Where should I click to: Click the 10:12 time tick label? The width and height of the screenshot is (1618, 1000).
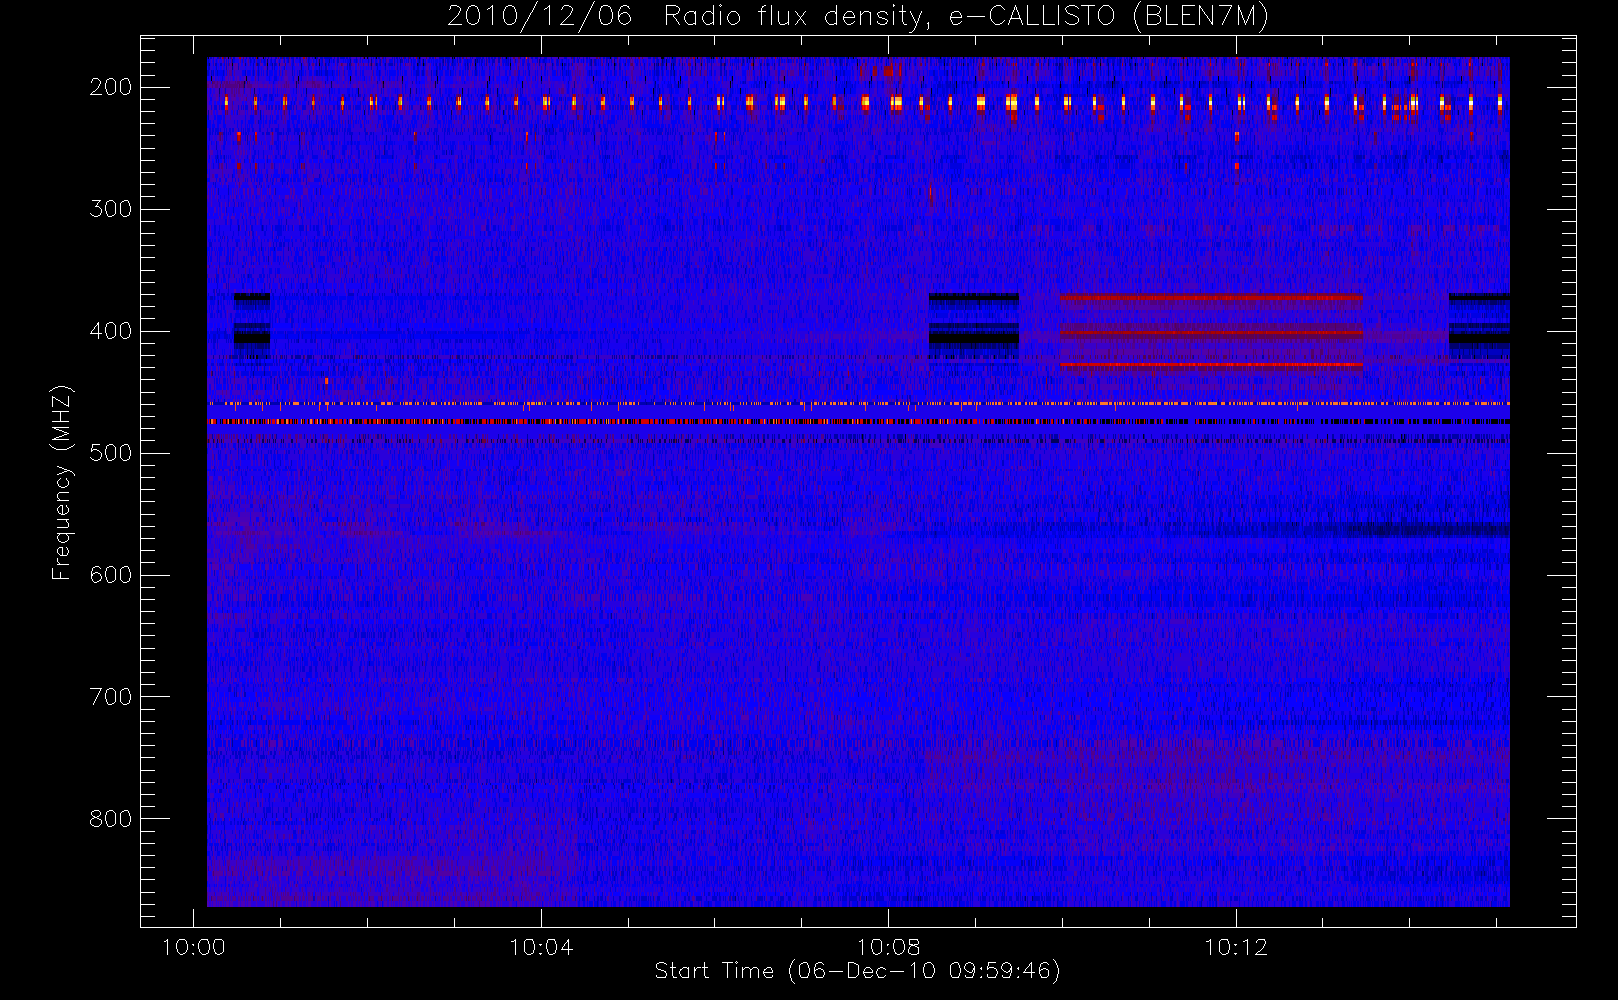(1236, 947)
